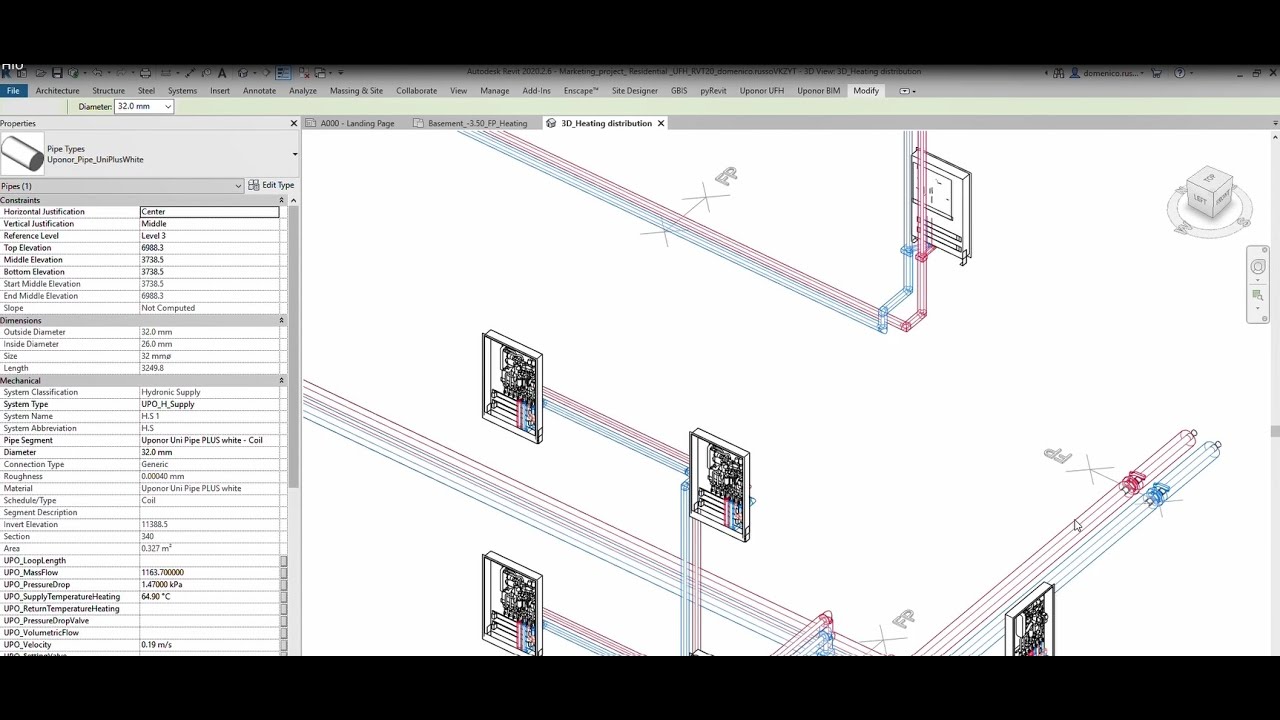Collapse the Dimensions section

[281, 320]
